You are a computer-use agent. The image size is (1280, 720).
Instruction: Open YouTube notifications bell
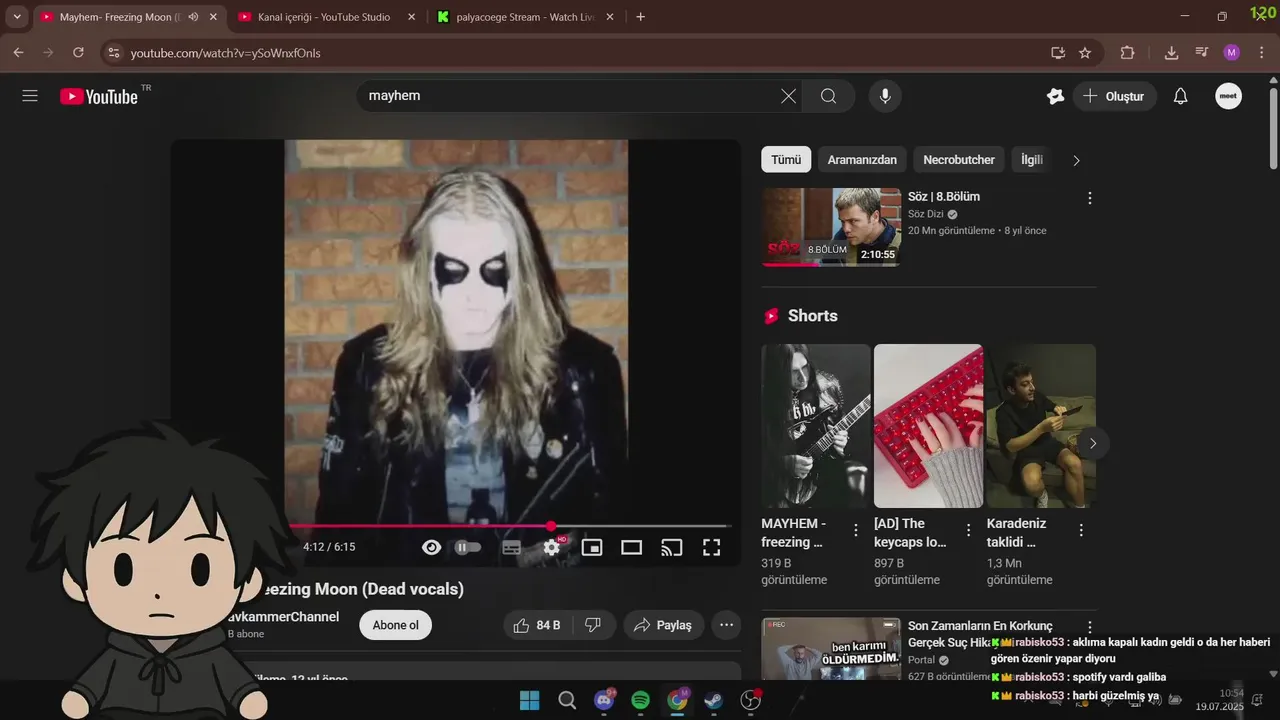click(x=1180, y=96)
